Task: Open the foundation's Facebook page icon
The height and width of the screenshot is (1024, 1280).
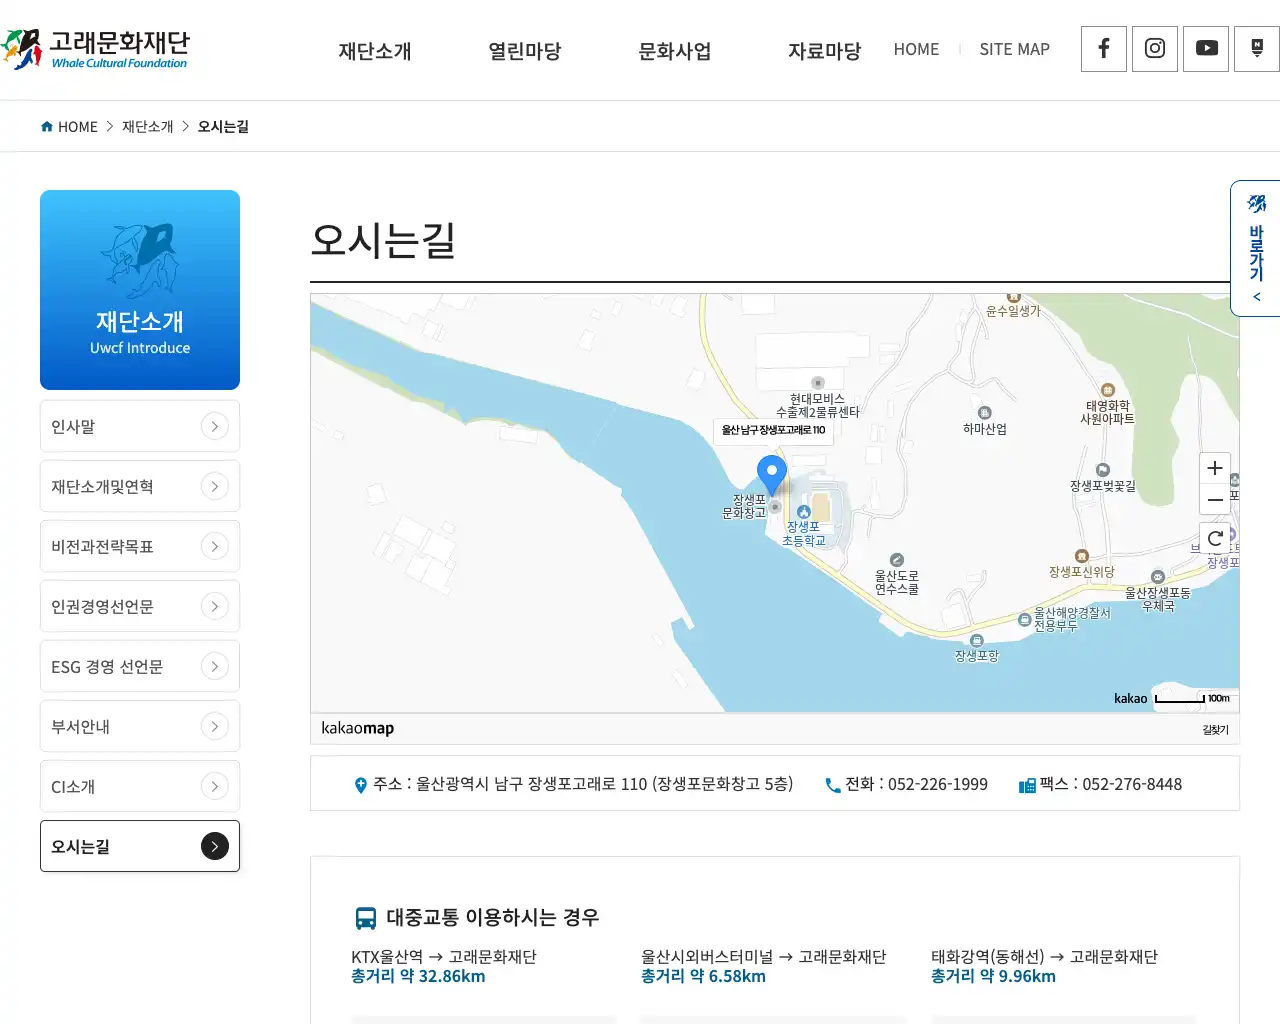Action: [x=1103, y=48]
